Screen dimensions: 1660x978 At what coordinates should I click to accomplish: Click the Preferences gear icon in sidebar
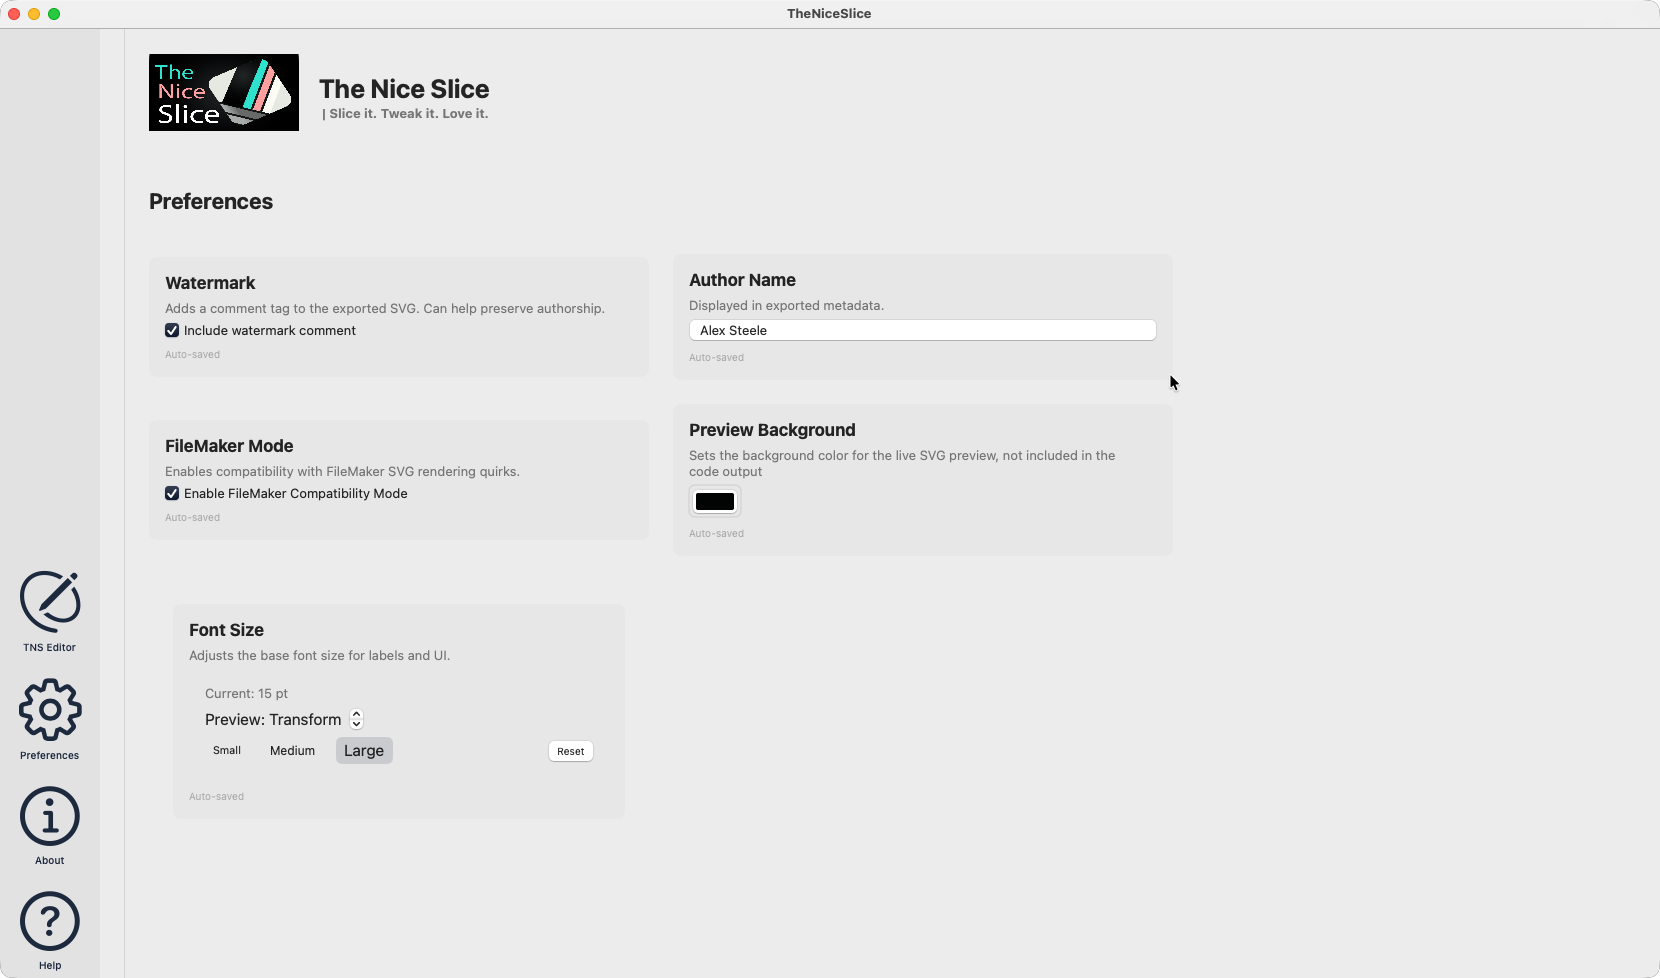click(x=50, y=711)
